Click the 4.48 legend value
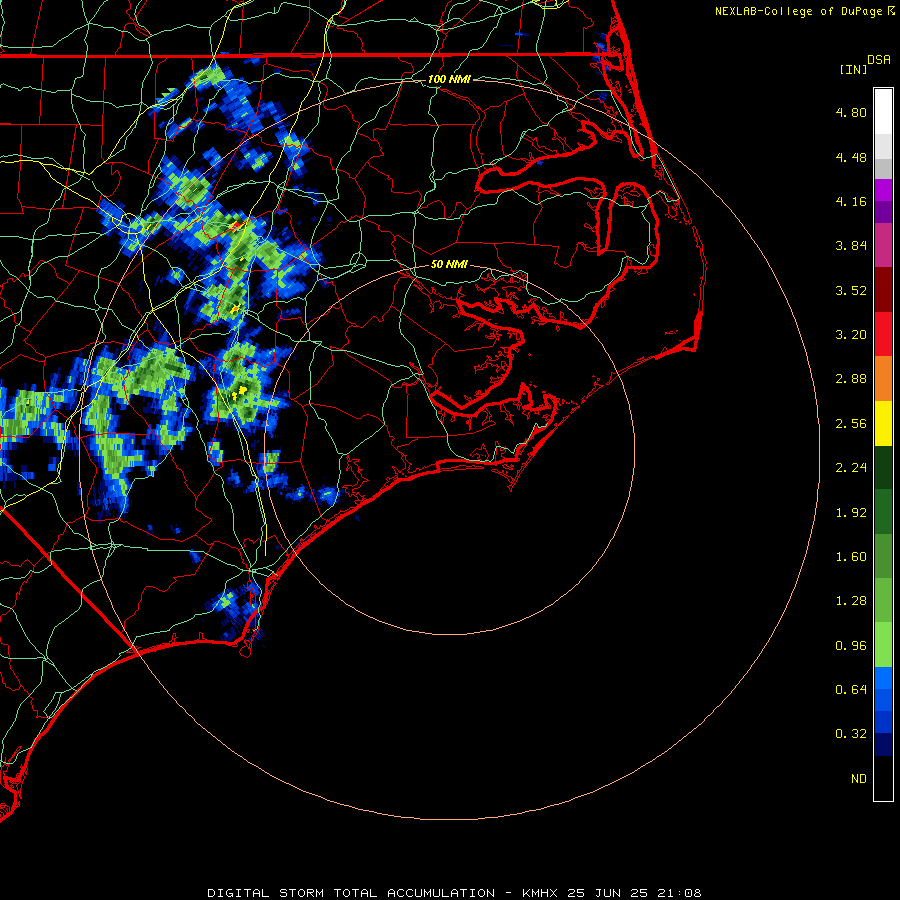 [851, 157]
